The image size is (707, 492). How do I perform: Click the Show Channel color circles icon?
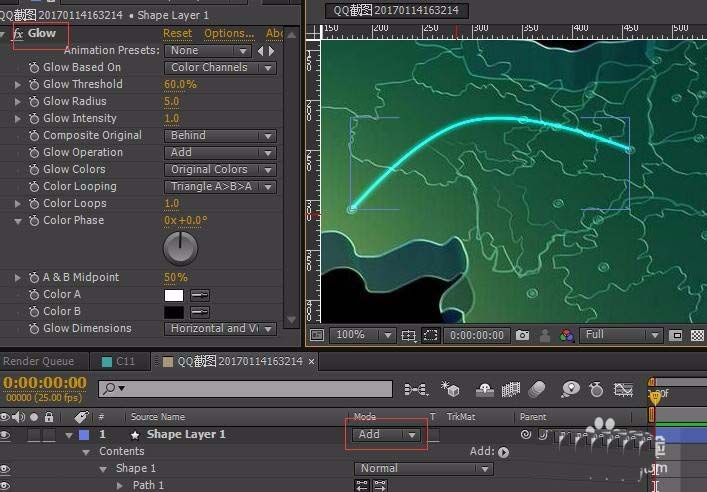pyautogui.click(x=566, y=335)
